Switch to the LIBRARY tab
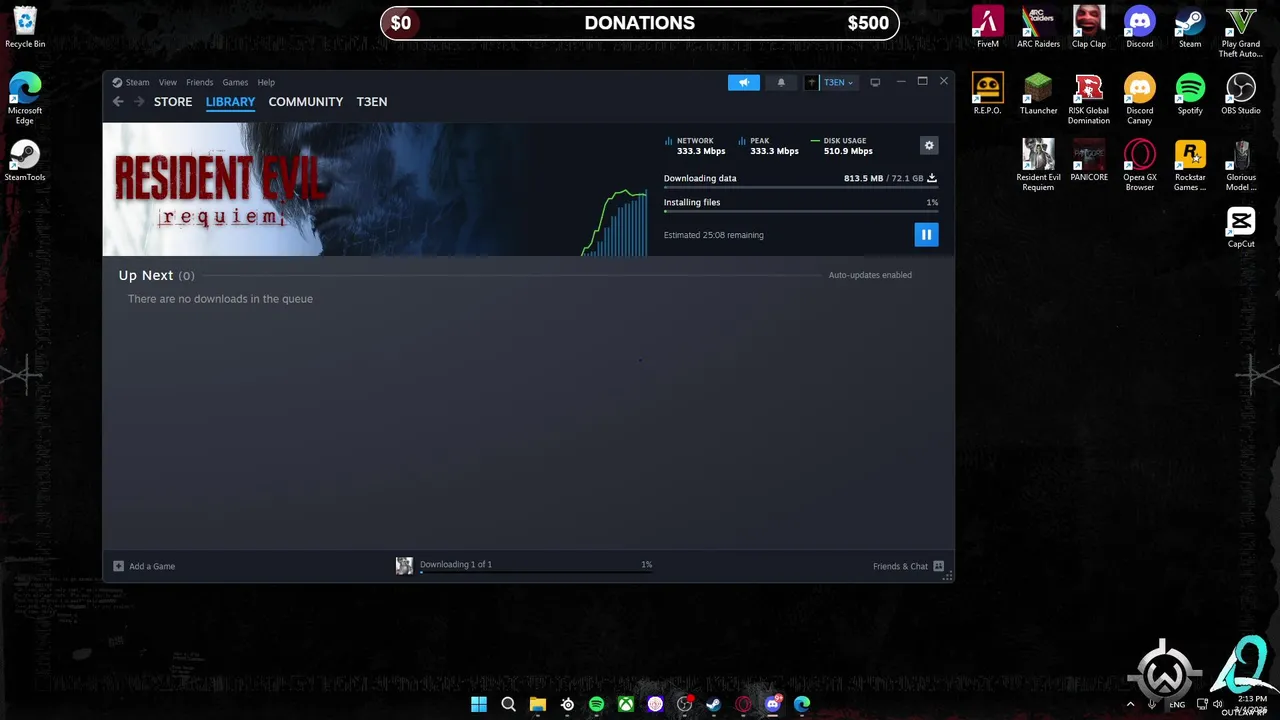 pyautogui.click(x=230, y=102)
